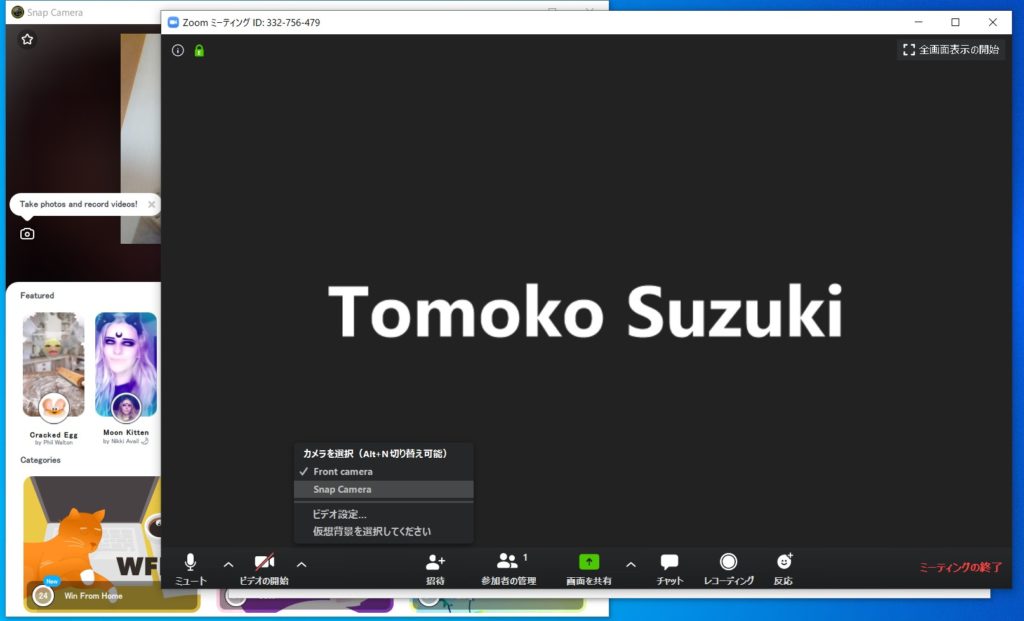The width and height of the screenshot is (1024, 621).
Task: Click the Zoom app icon in title bar
Action: coord(173,22)
